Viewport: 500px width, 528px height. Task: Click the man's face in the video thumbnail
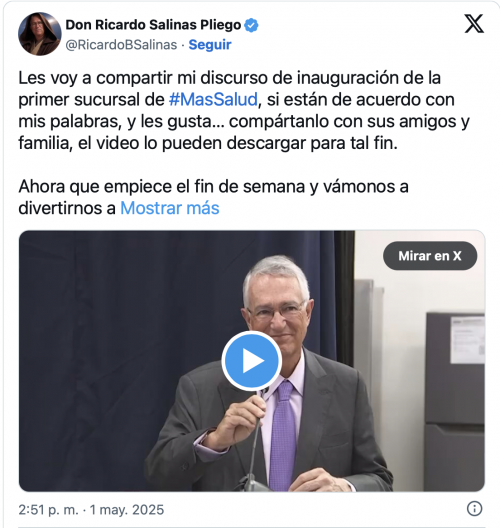pos(278,311)
